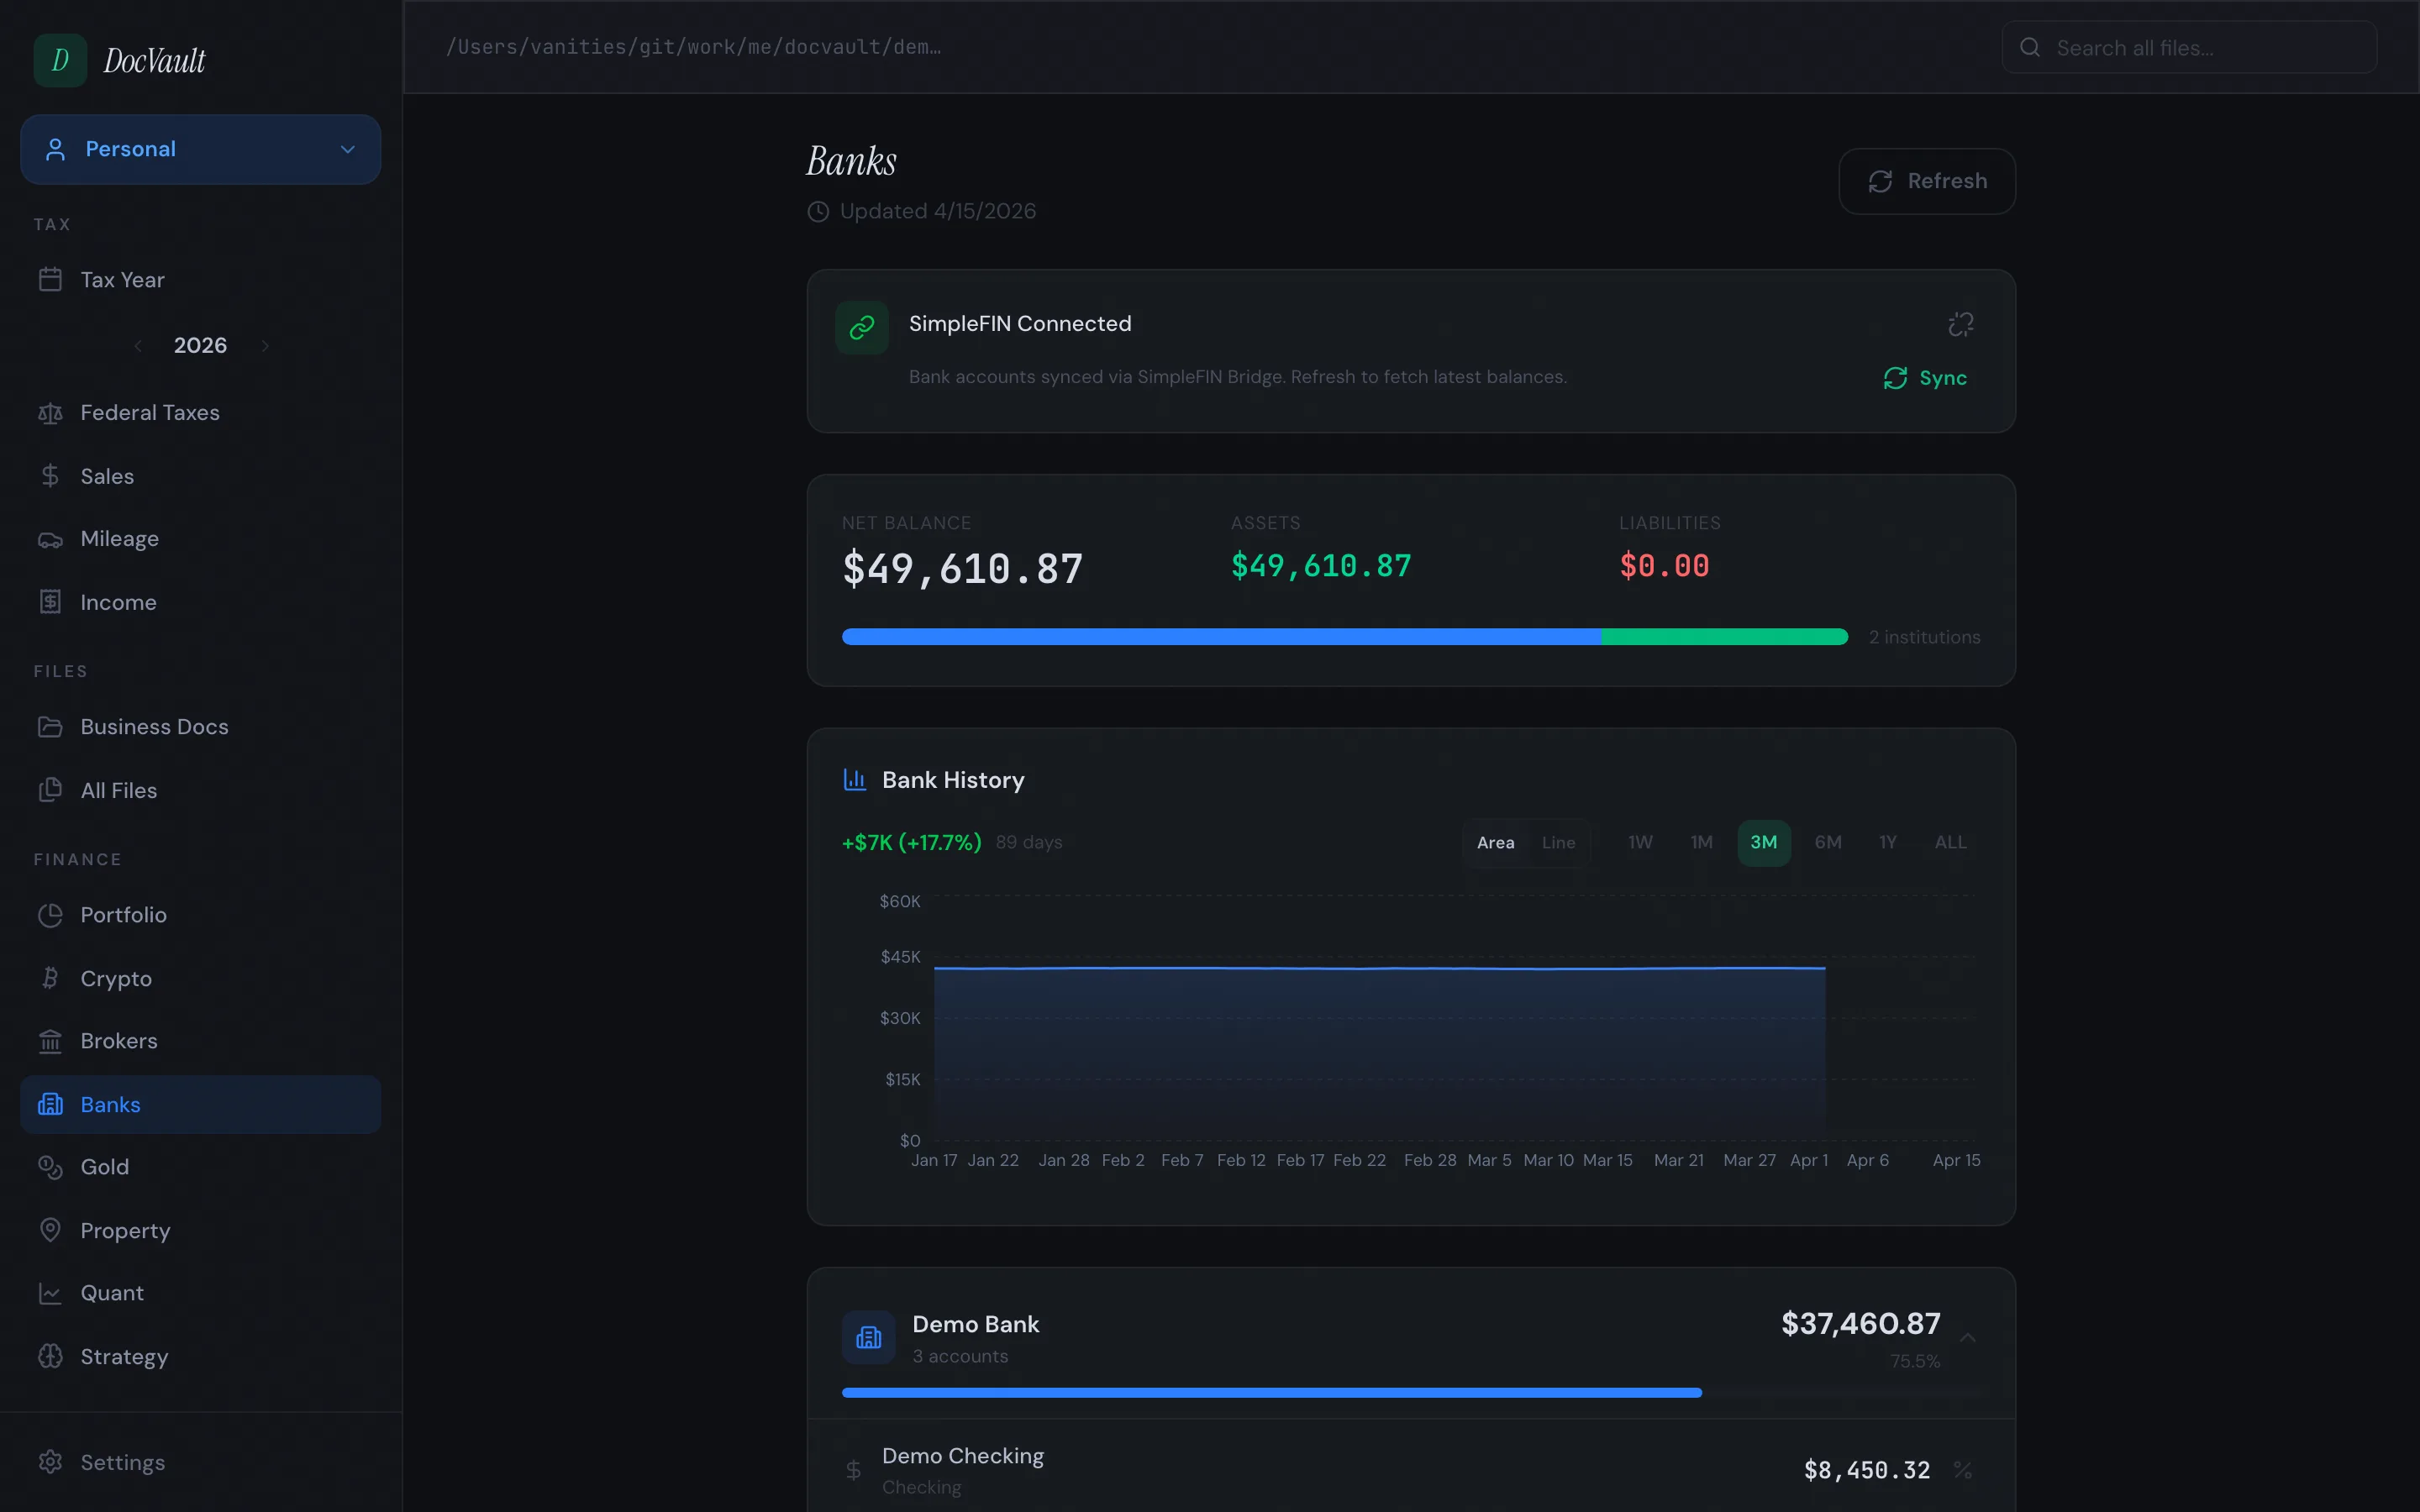Image resolution: width=2420 pixels, height=1512 pixels.
Task: Open the Property page
Action: 200,1230
